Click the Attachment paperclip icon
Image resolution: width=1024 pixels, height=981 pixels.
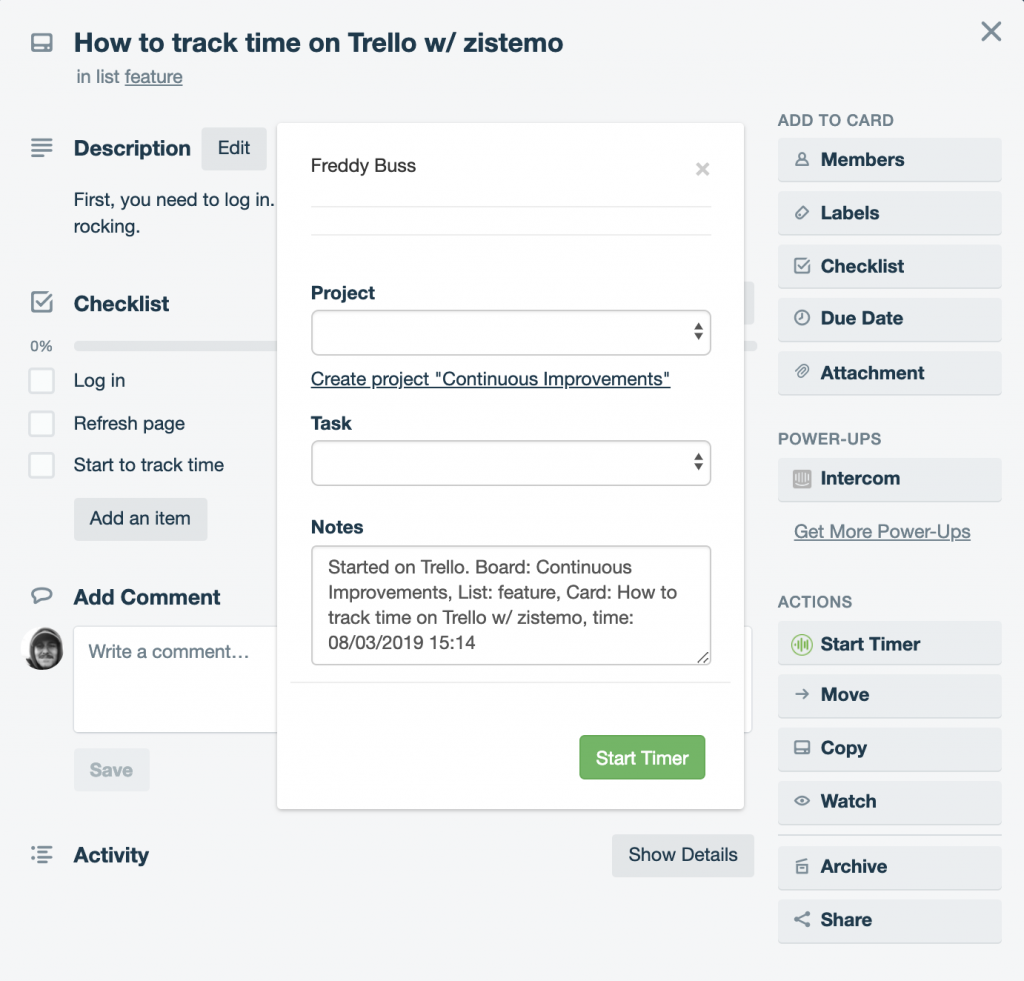[x=803, y=373]
